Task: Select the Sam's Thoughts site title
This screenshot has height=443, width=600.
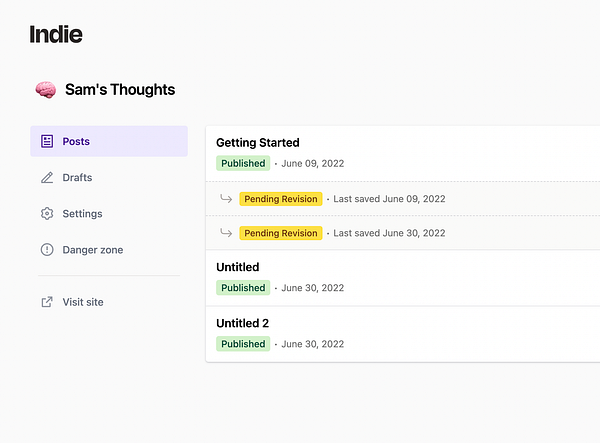Action: 119,90
